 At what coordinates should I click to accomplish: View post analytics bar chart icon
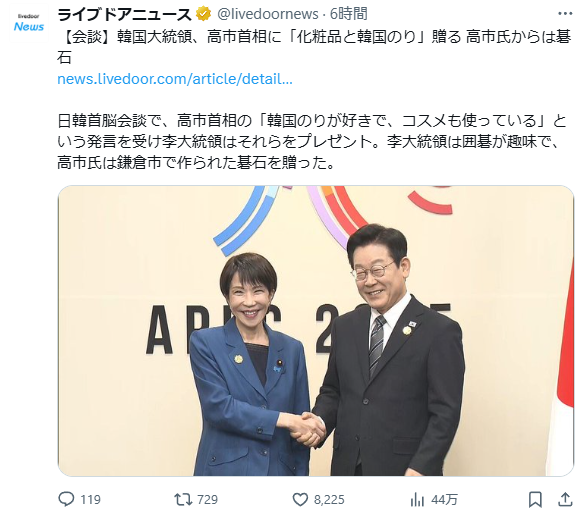pos(417,500)
